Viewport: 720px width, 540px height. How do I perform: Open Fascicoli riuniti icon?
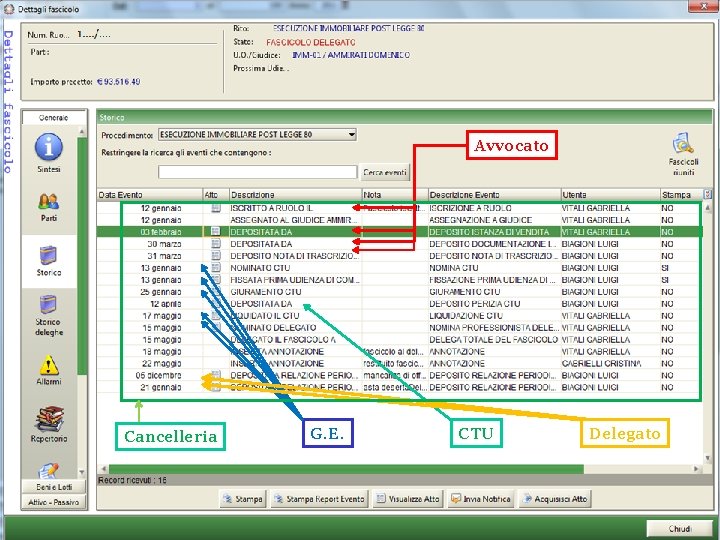(683, 143)
